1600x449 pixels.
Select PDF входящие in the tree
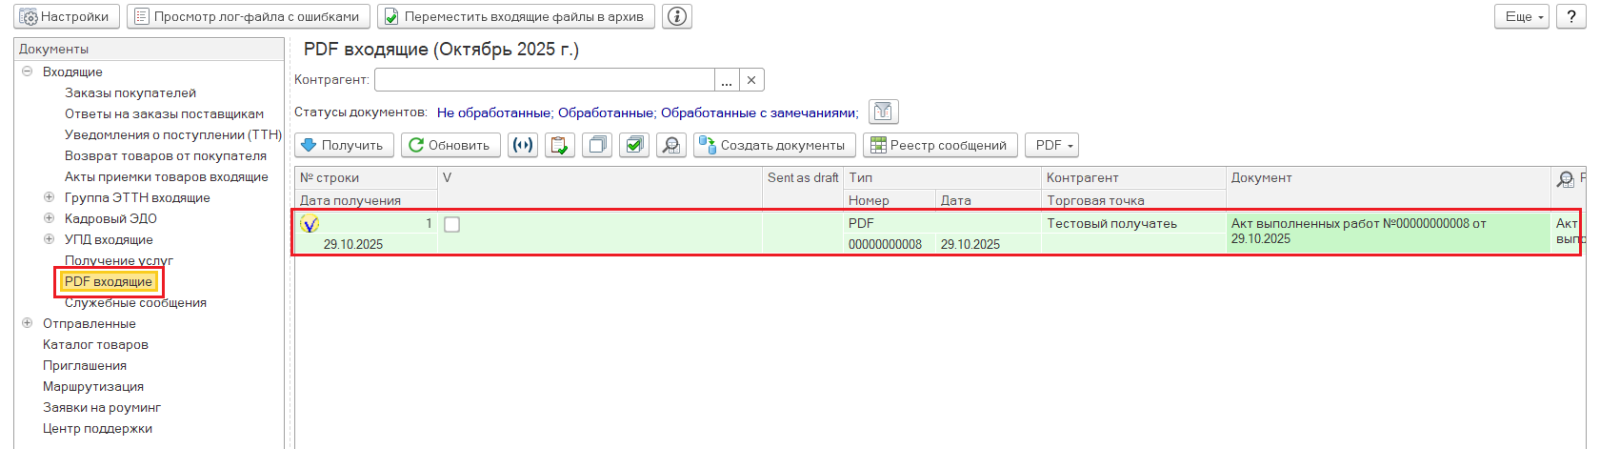(108, 282)
